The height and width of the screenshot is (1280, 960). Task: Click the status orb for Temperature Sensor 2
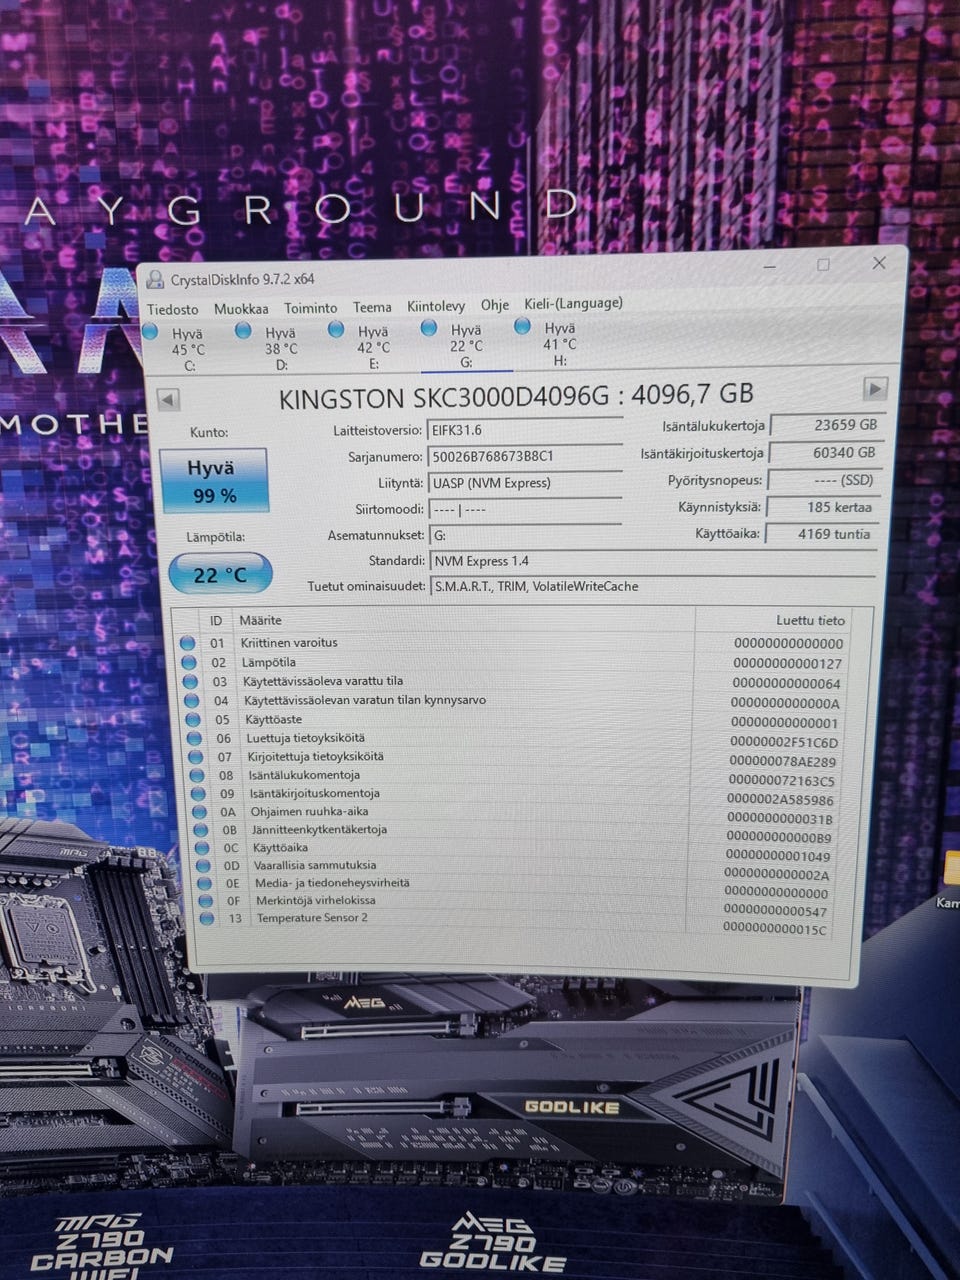(x=208, y=918)
